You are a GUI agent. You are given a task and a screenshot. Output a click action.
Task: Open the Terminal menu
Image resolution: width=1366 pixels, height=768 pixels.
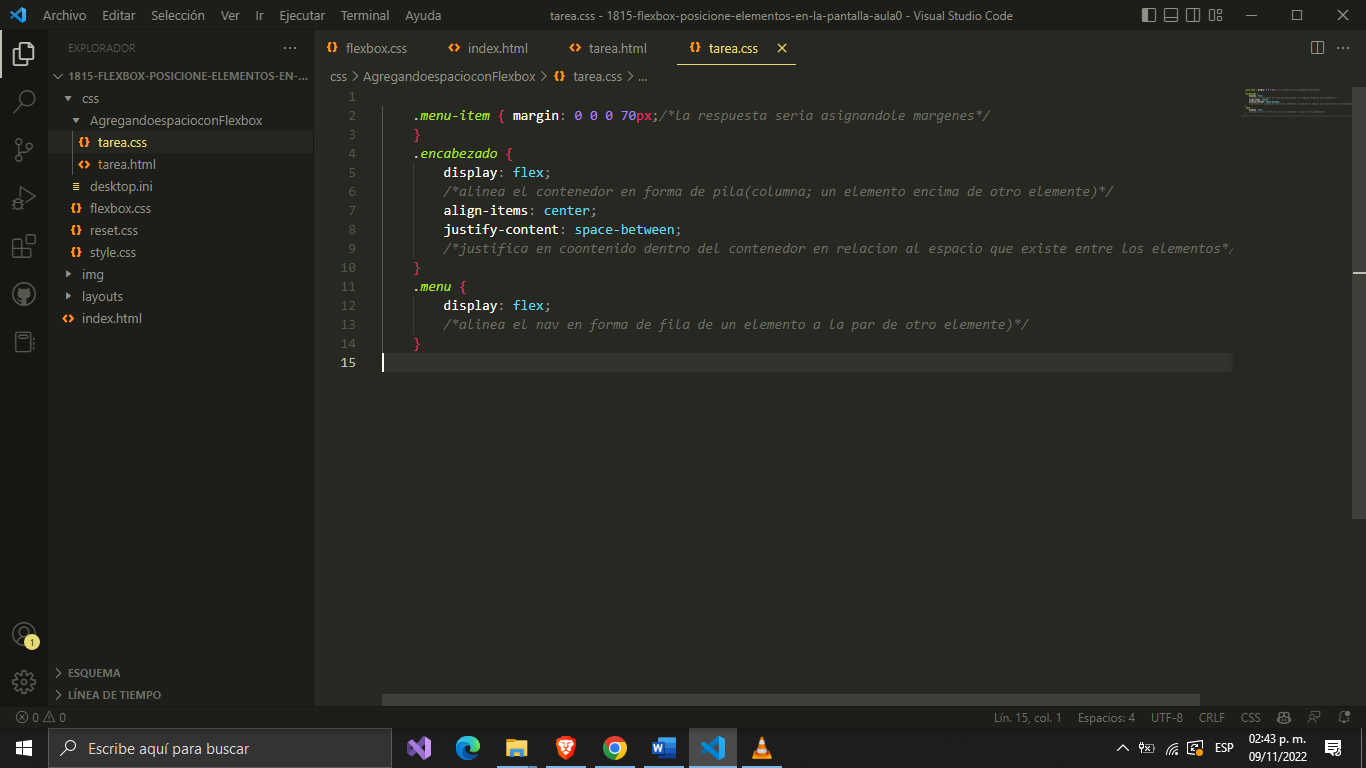click(x=364, y=15)
